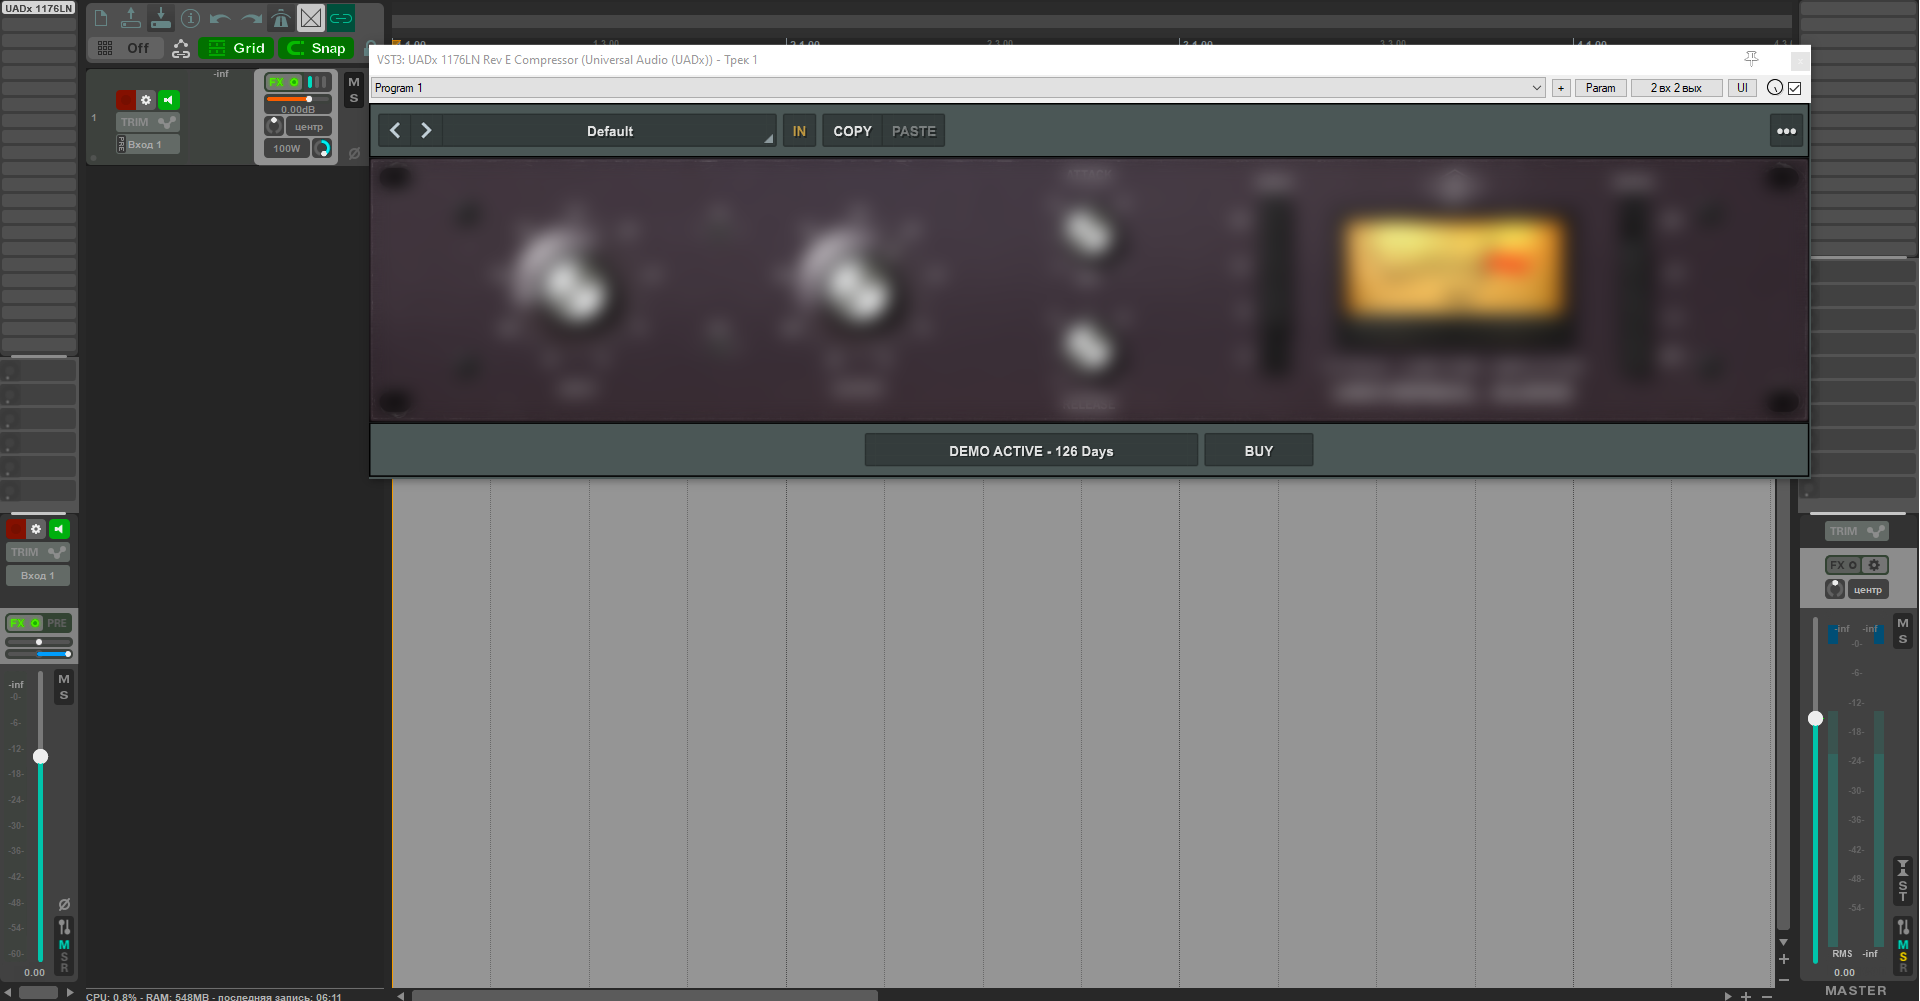
Task: Open track 1 FX chain button
Action: pos(284,82)
